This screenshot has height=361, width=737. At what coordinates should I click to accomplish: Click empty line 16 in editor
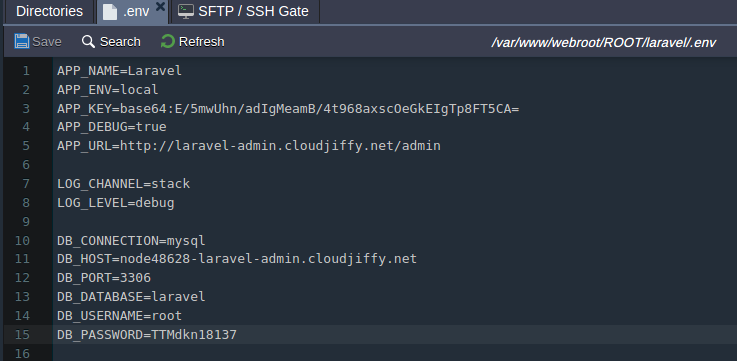tap(395, 353)
